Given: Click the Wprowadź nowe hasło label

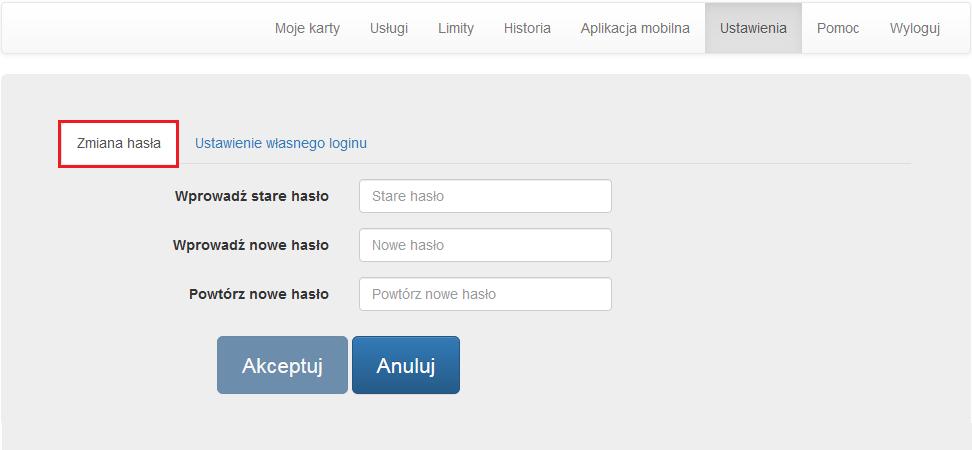Looking at the screenshot, I should (250, 245).
